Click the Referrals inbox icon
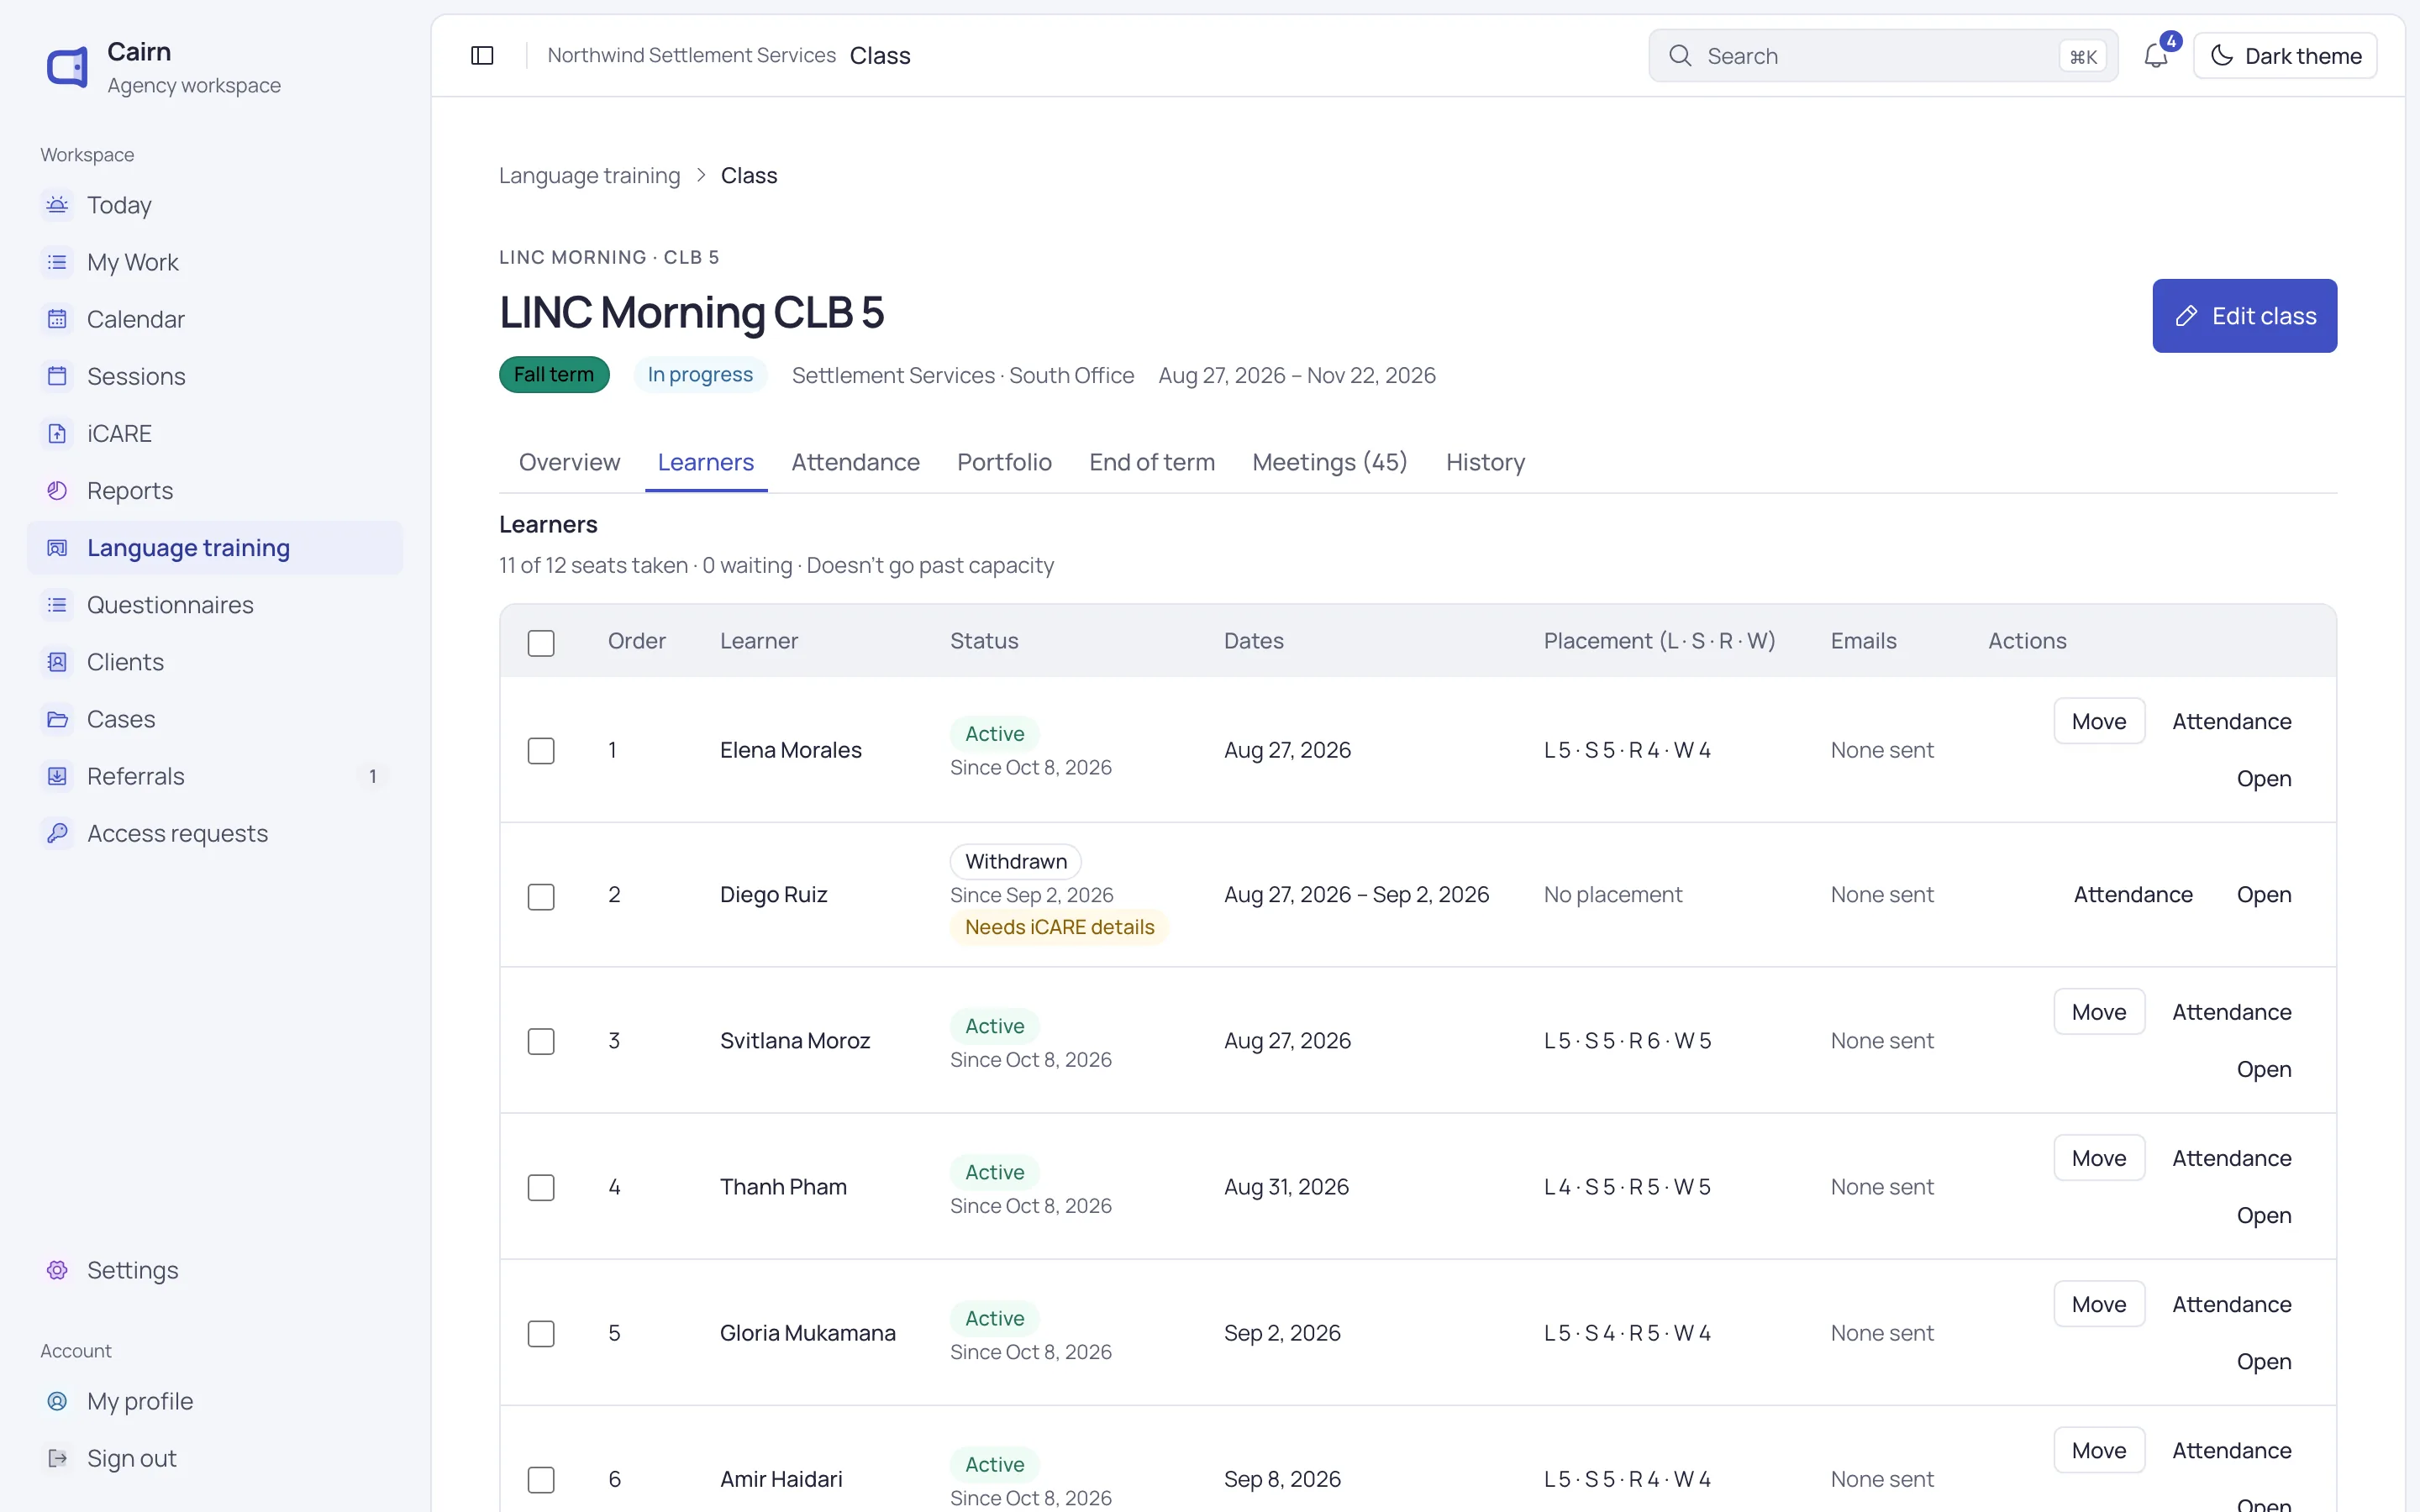The width and height of the screenshot is (2420, 1512). click(57, 776)
